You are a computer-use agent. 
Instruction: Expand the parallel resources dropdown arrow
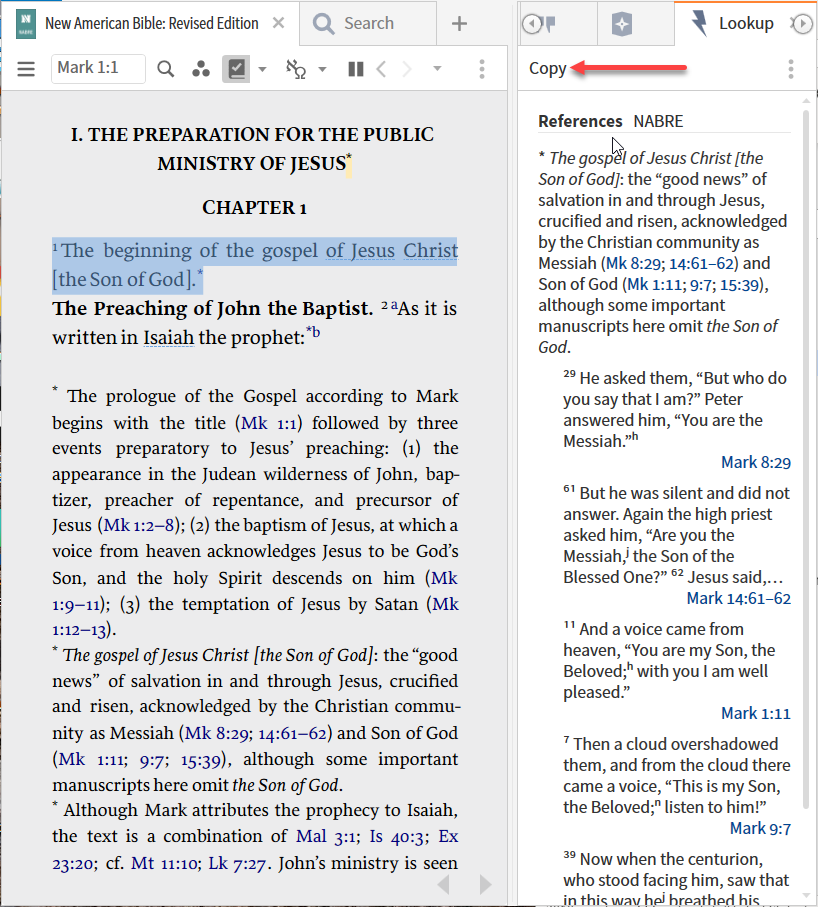(322, 69)
